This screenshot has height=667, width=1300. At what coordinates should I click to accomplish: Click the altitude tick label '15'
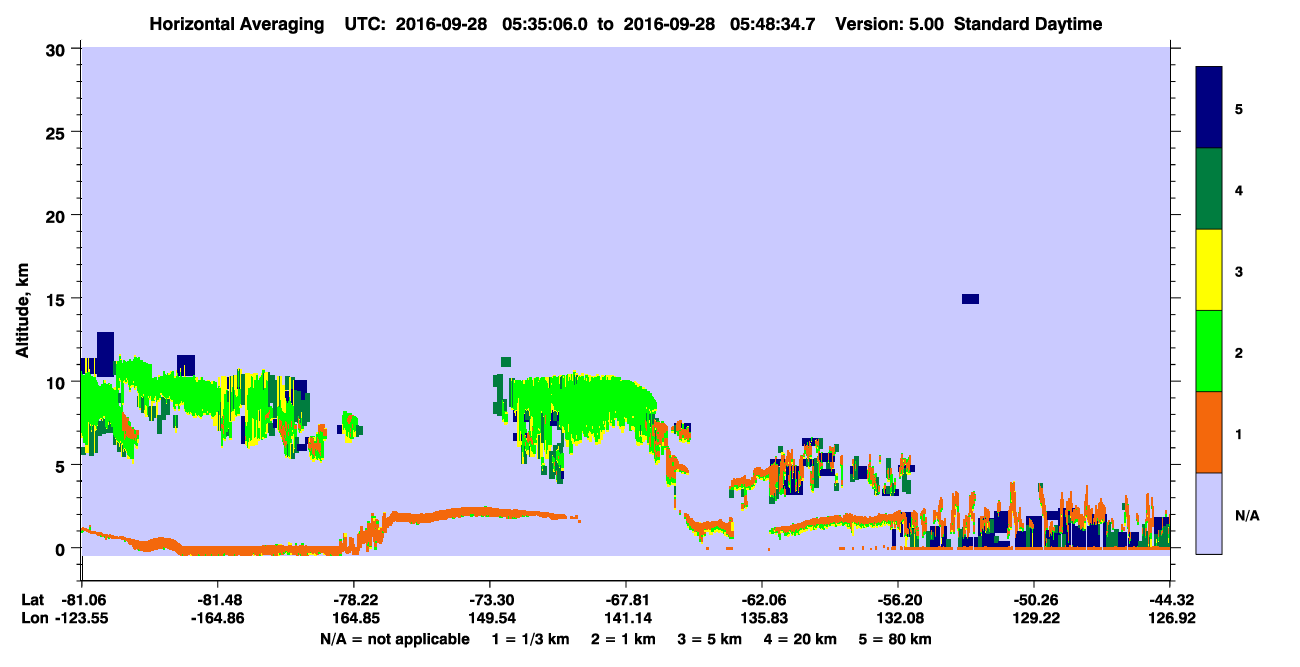[x=58, y=299]
